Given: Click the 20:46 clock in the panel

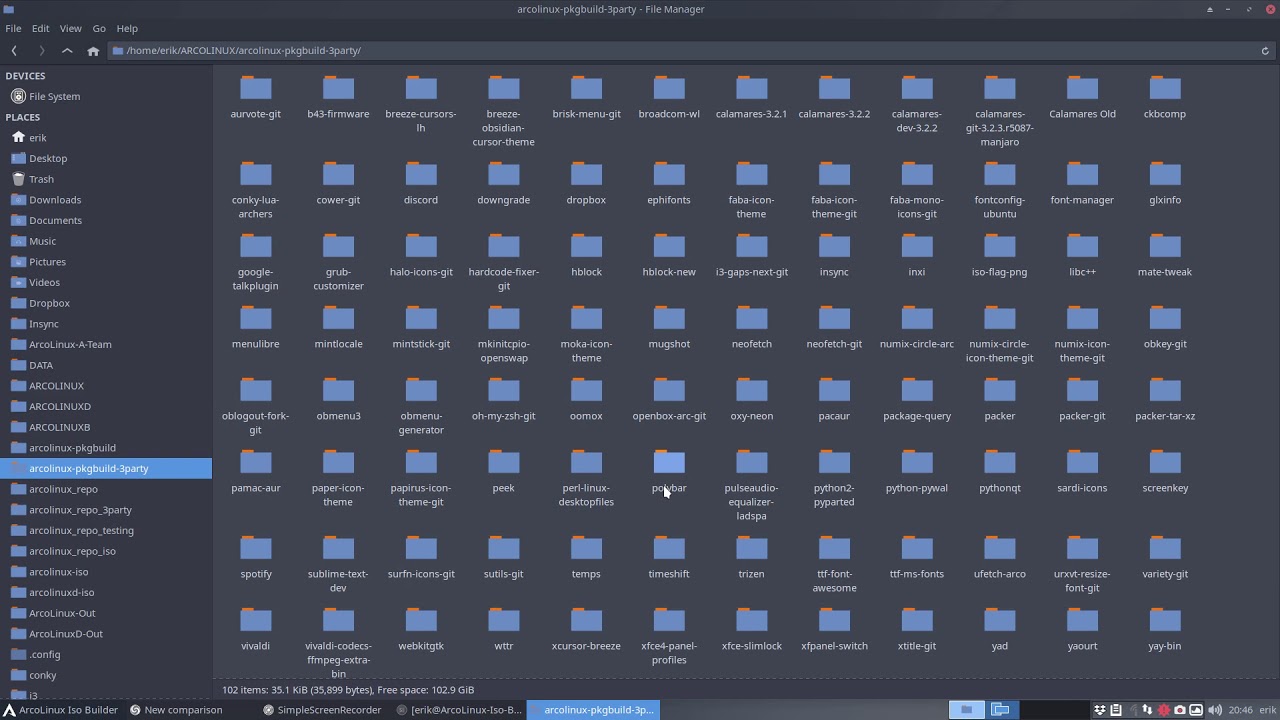Looking at the screenshot, I should 1241,710.
